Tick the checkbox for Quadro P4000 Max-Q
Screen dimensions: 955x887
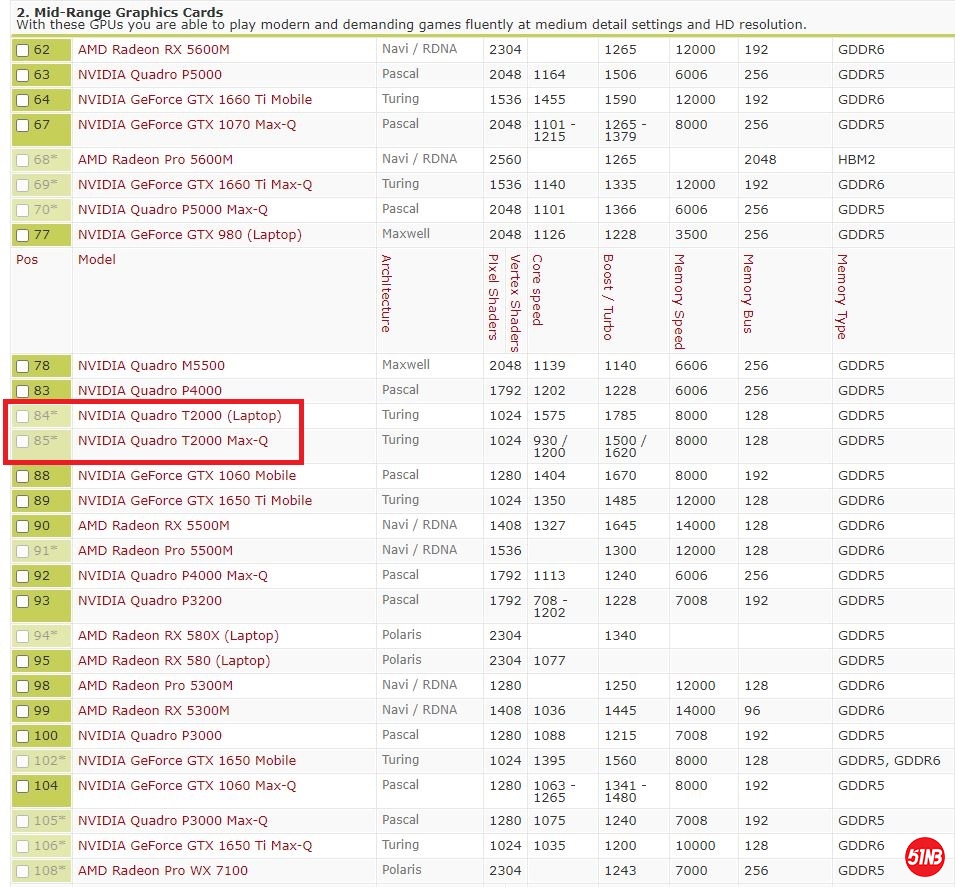(x=23, y=576)
